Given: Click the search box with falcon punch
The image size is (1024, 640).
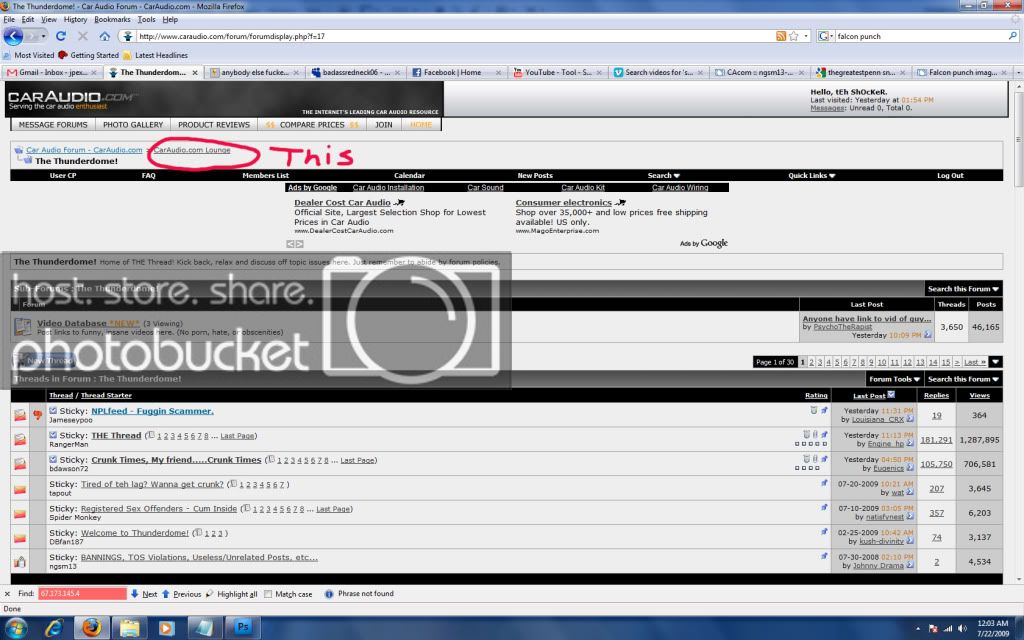Looking at the screenshot, I should click(x=921, y=36).
